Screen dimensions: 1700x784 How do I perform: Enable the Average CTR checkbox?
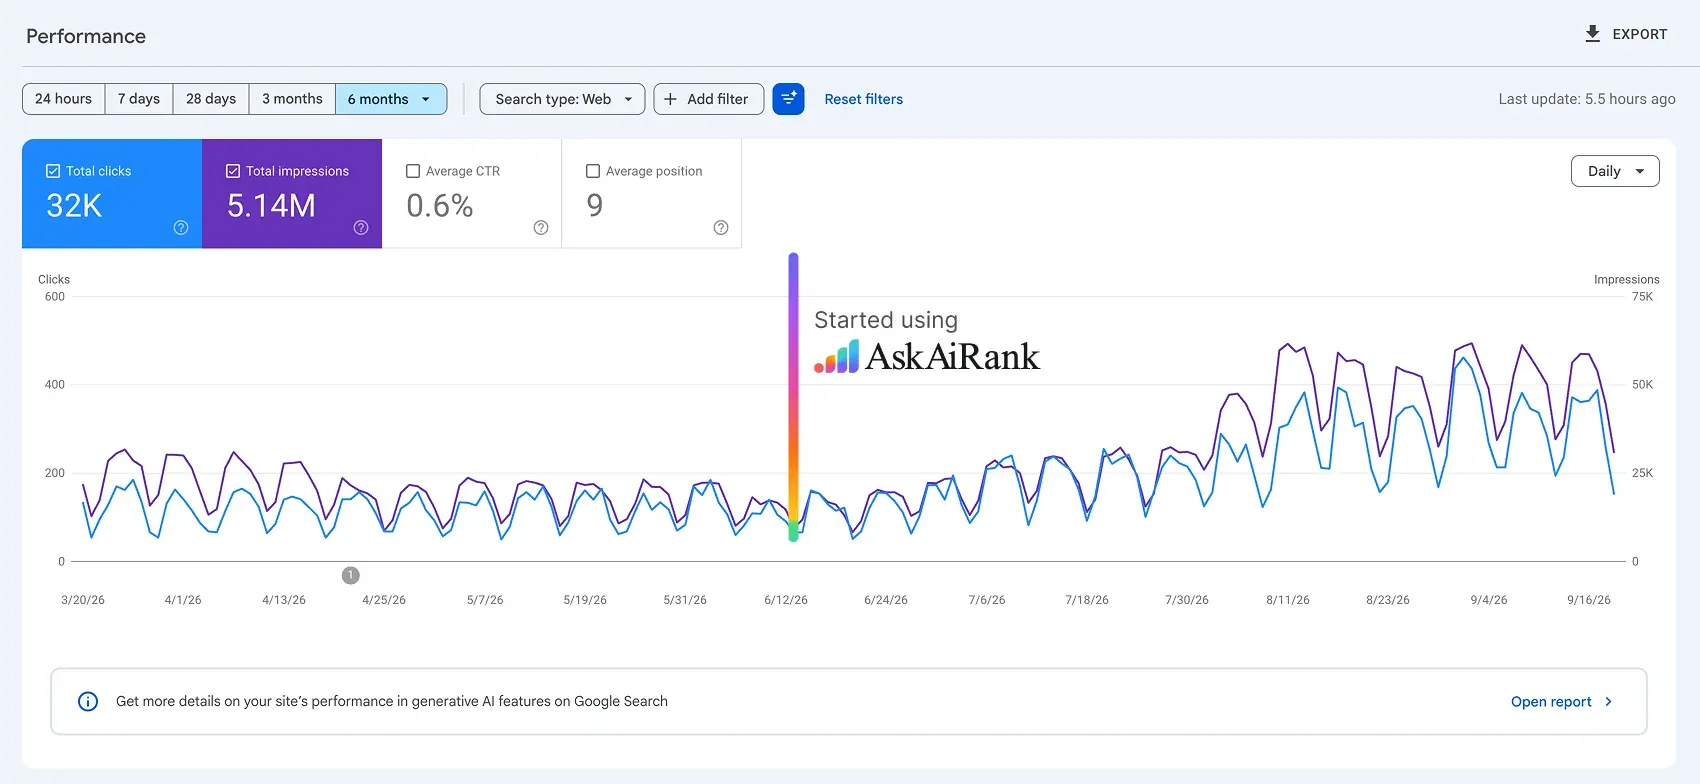pos(413,171)
